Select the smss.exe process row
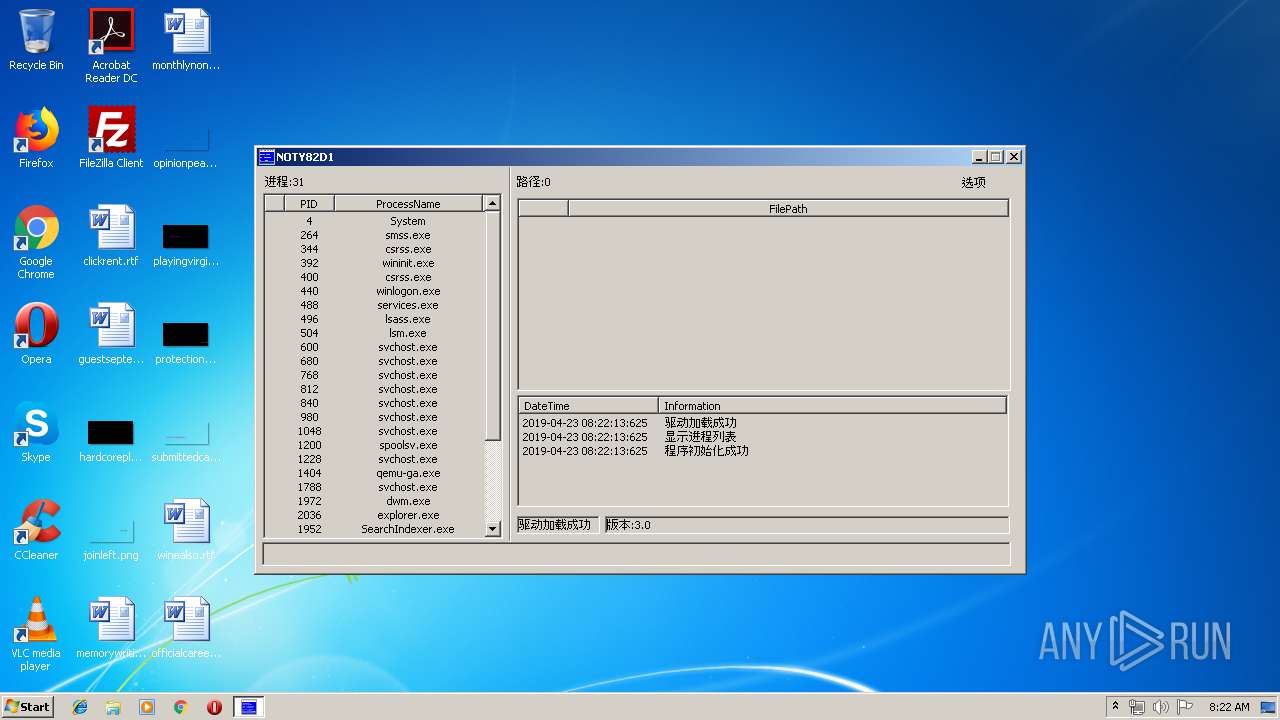This screenshot has height=720, width=1280. click(374, 235)
